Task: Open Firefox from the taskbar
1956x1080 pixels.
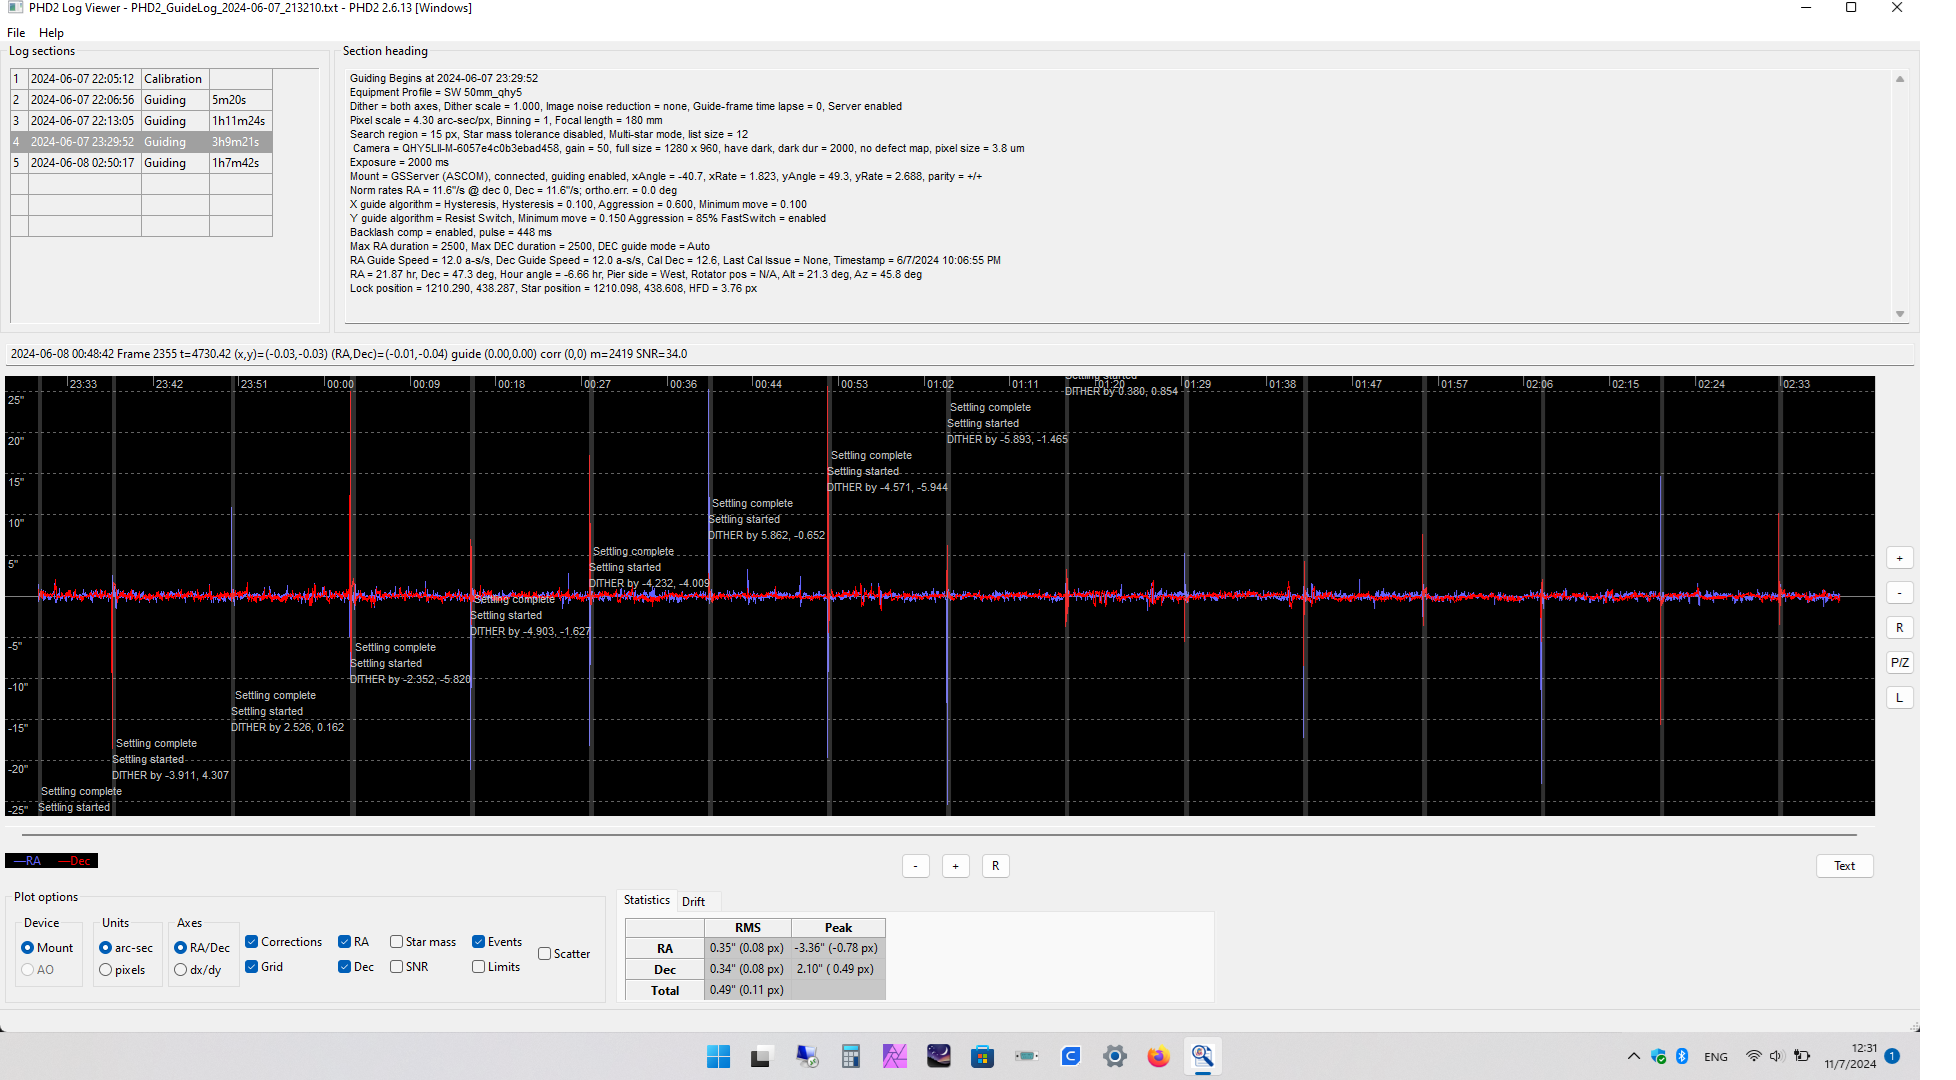Action: coord(1158,1056)
